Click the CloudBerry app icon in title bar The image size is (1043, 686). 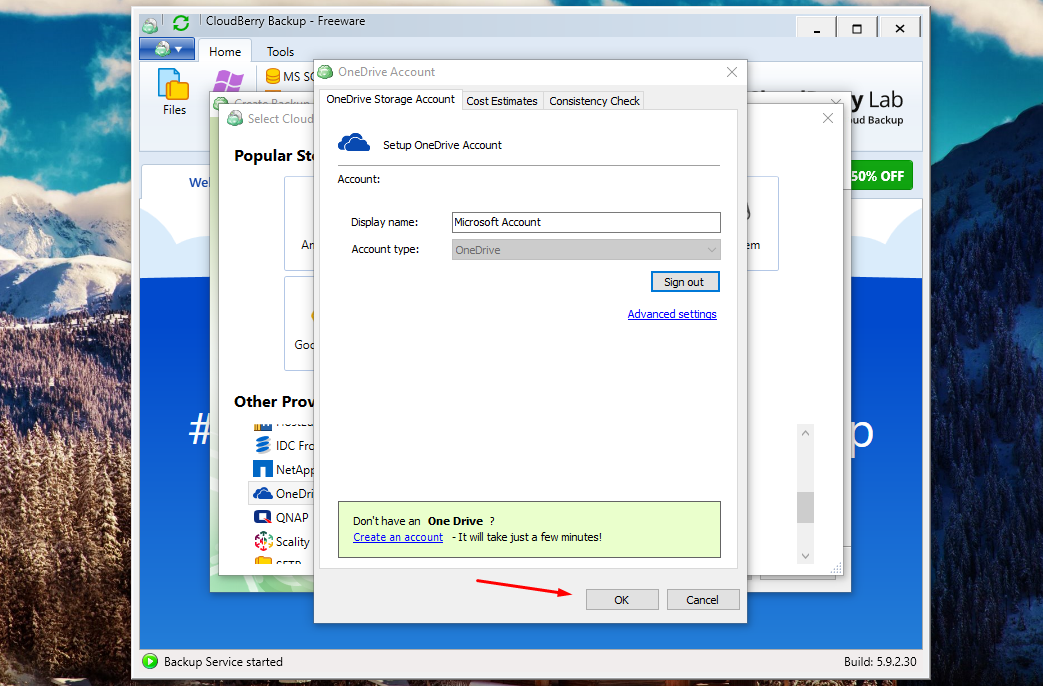coord(150,25)
